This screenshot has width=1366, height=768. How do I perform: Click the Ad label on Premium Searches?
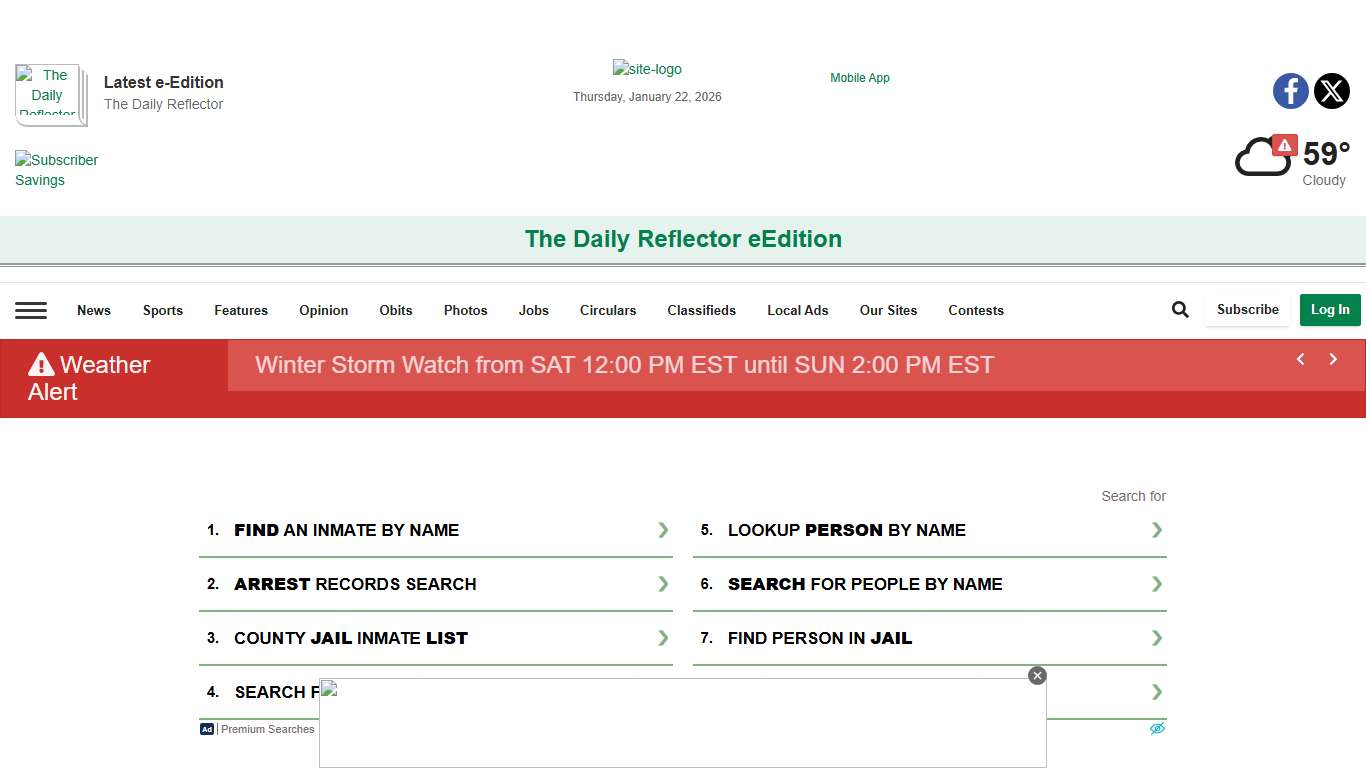pyautogui.click(x=206, y=729)
